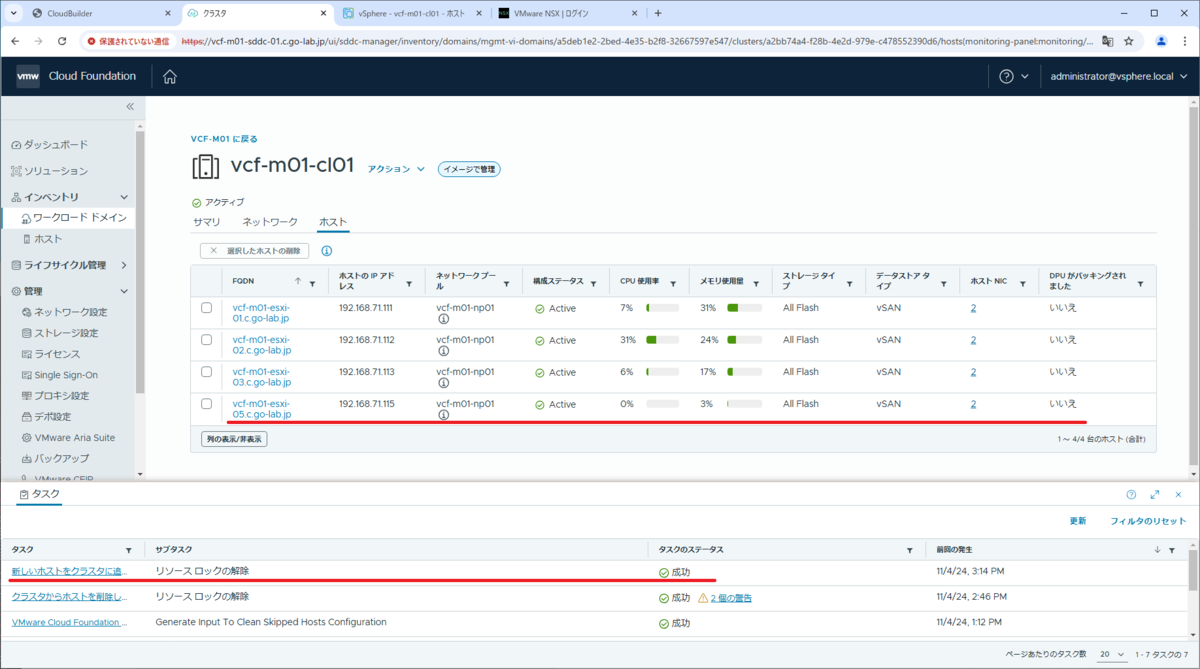Open ダッシュボード in sidebar
This screenshot has width=1200, height=669.
click(x=55, y=145)
